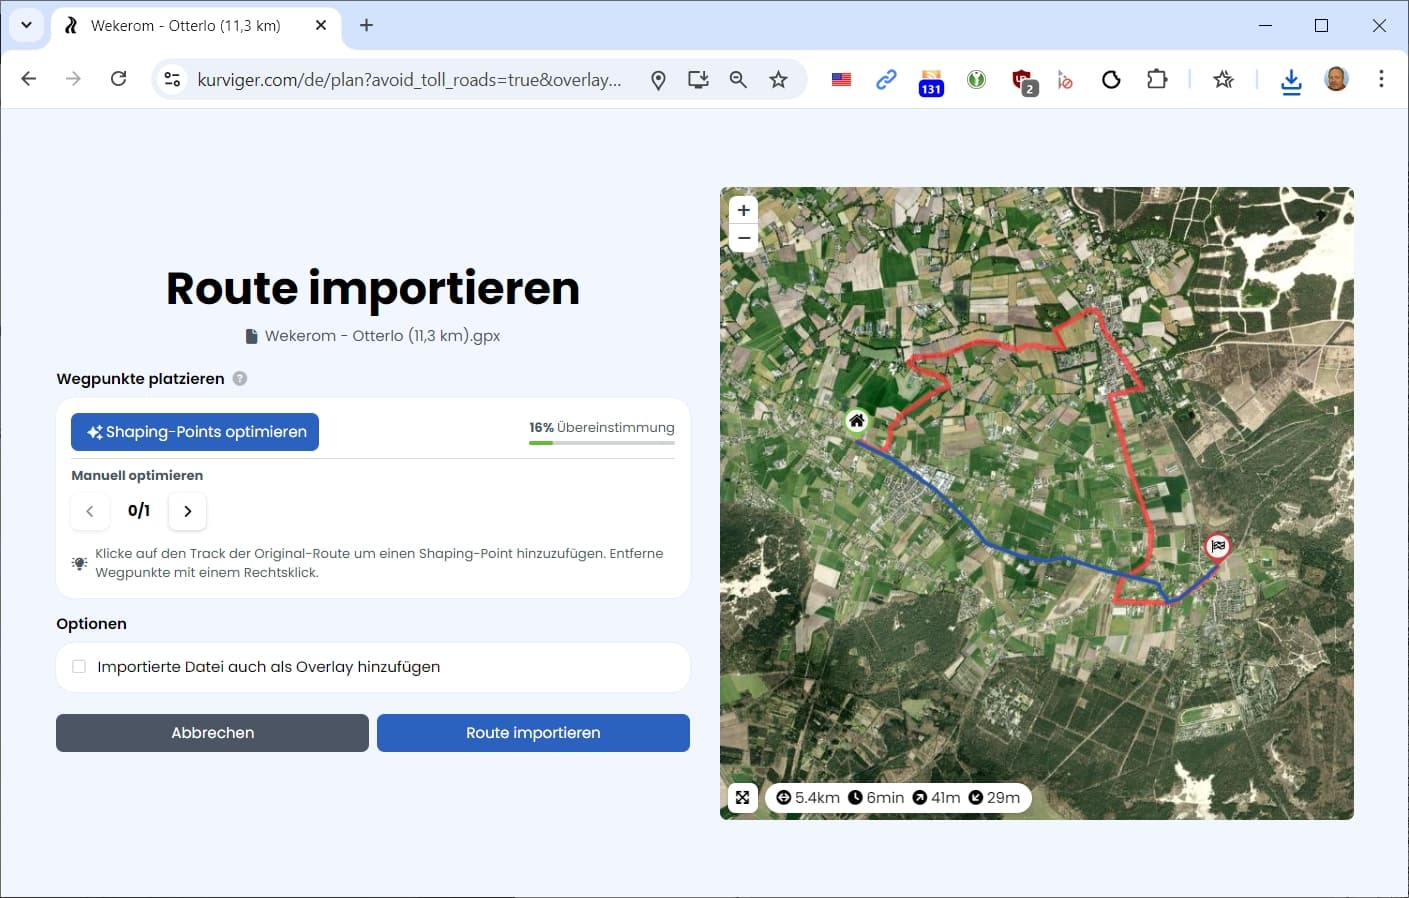
Task: Click the 16% Übereinstimmung progress bar
Action: click(602, 442)
